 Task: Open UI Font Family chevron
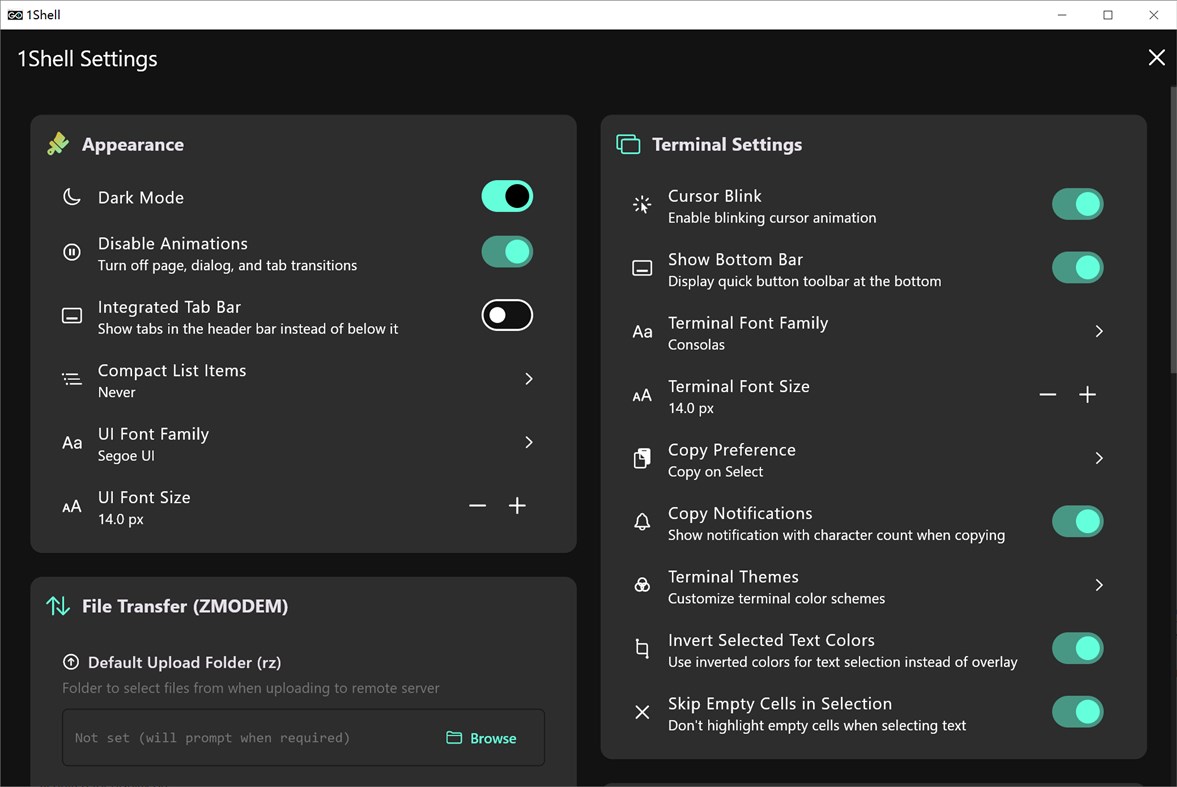[x=528, y=442]
